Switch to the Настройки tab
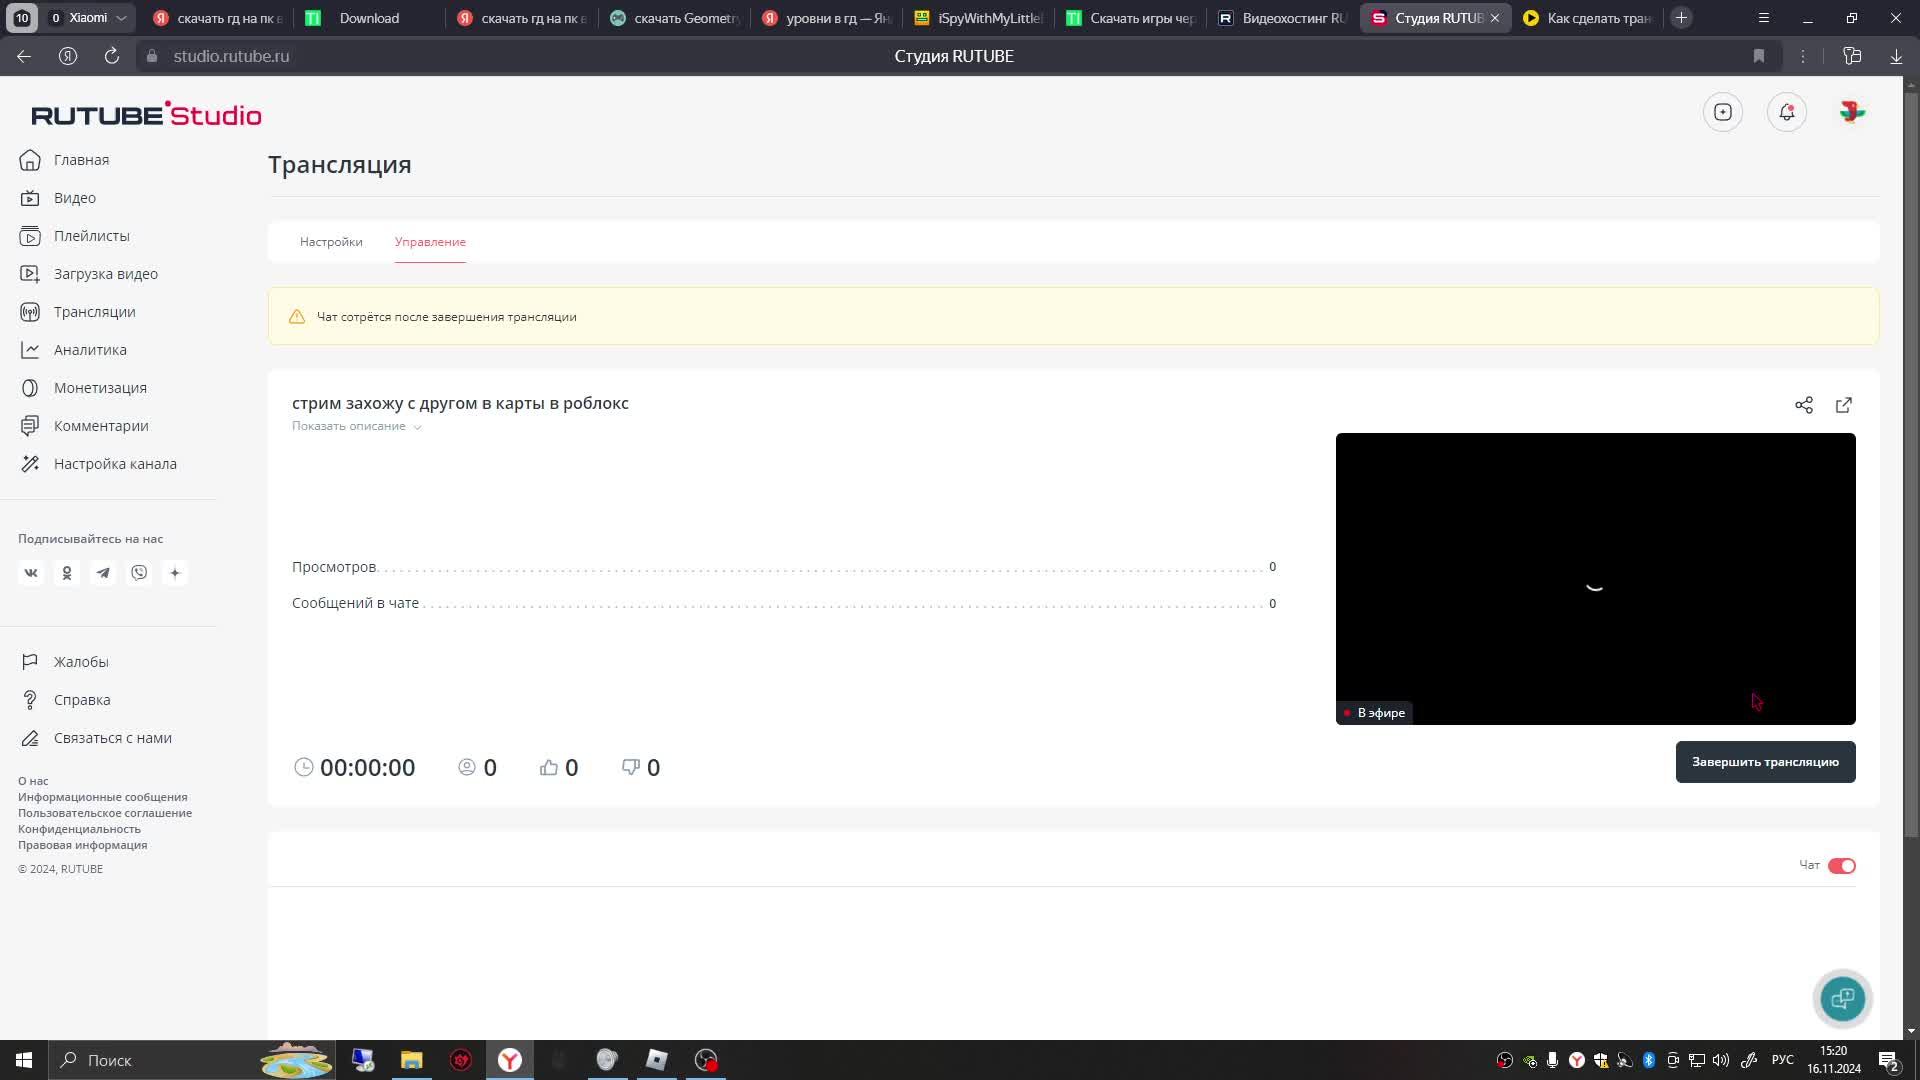Screen dimensions: 1920x1080 coord(331,242)
